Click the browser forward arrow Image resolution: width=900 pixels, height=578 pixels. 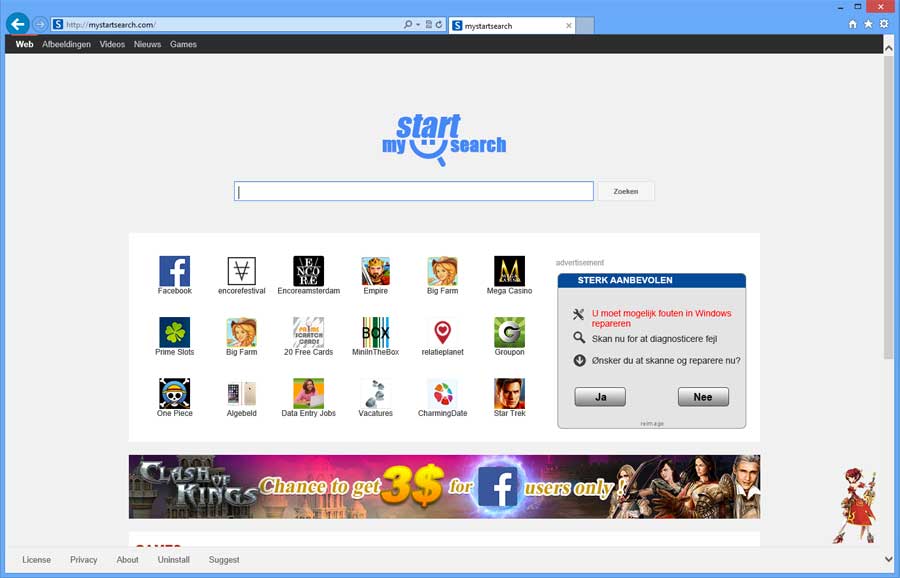click(40, 25)
